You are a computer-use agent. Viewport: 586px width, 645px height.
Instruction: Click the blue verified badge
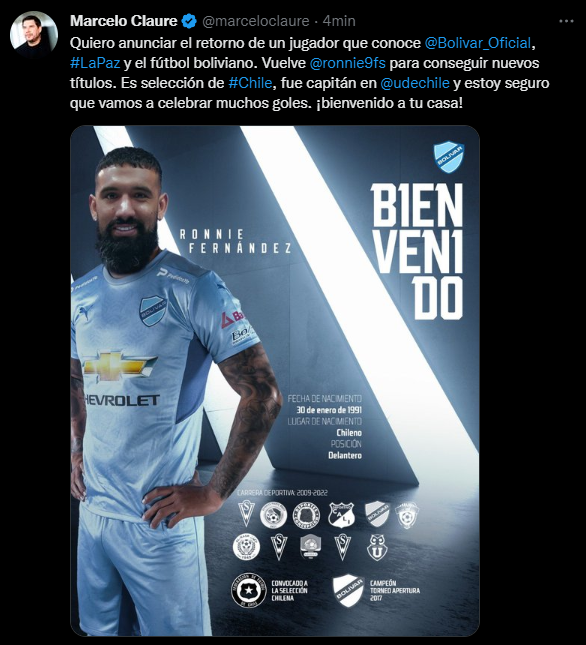pos(189,21)
